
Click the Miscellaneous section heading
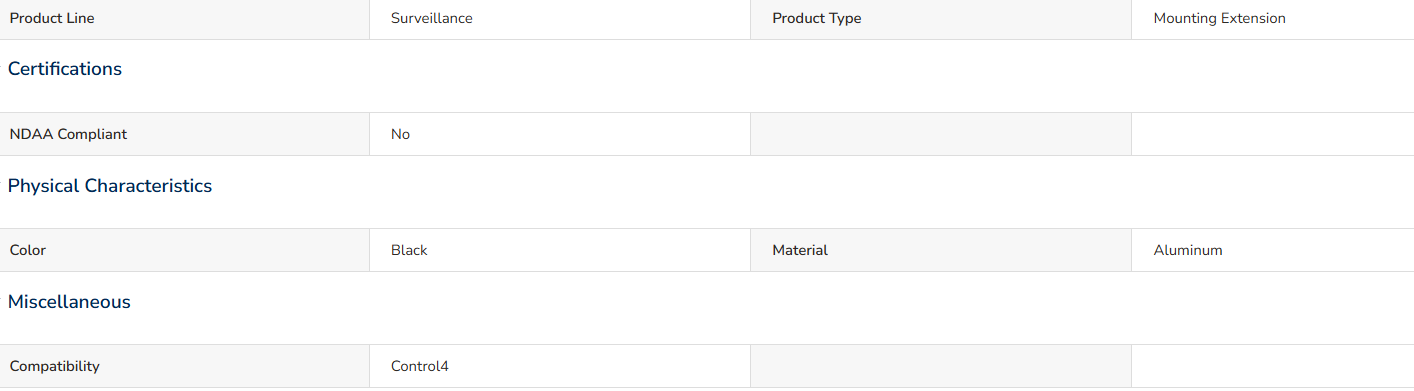[x=69, y=302]
